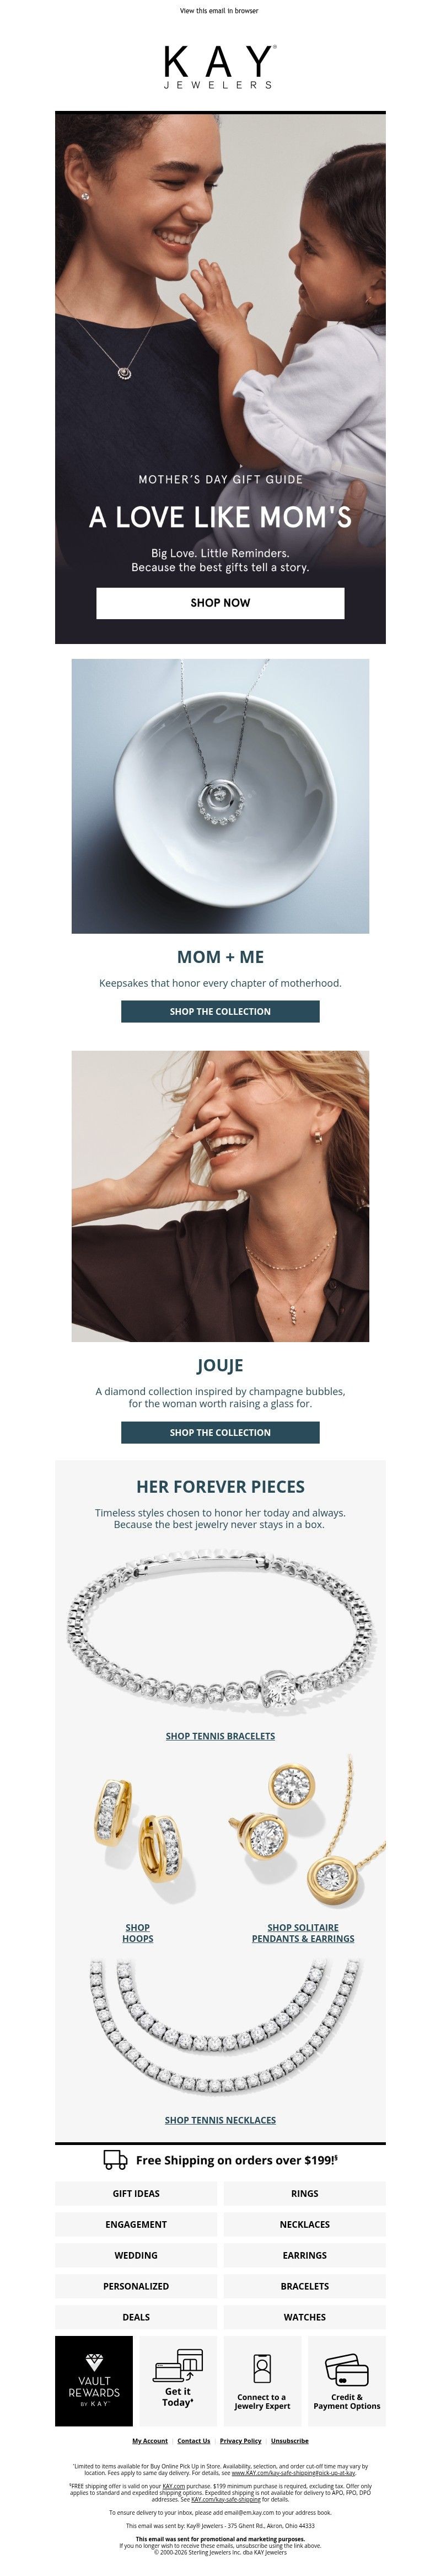Click the Shop Tennis Bracelets link

(220, 1736)
